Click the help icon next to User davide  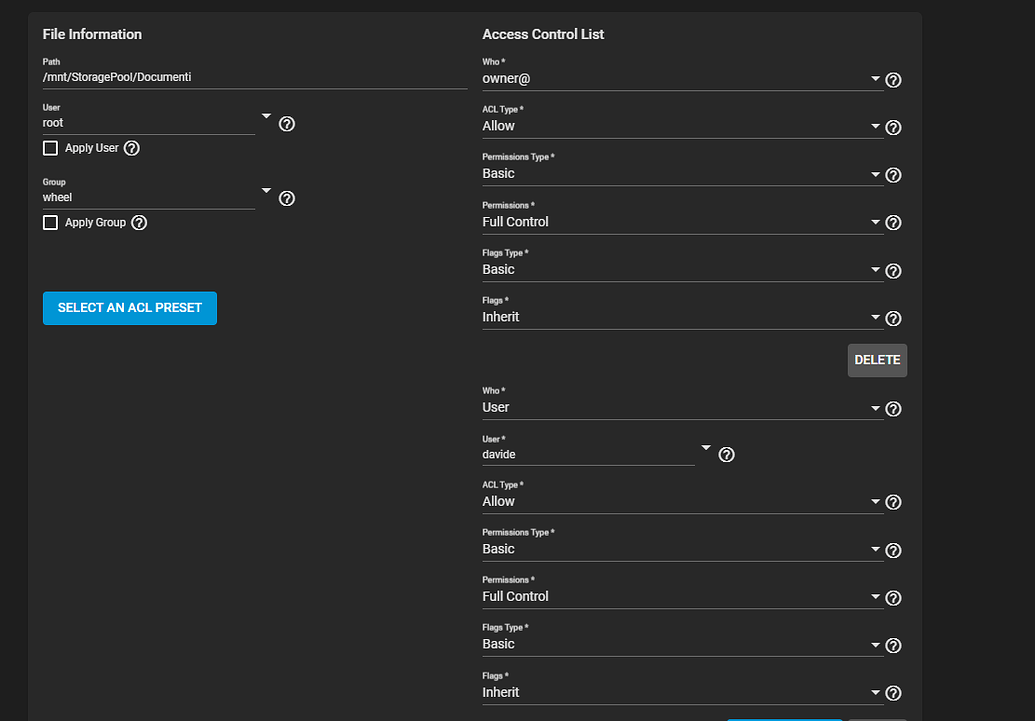[x=726, y=454]
